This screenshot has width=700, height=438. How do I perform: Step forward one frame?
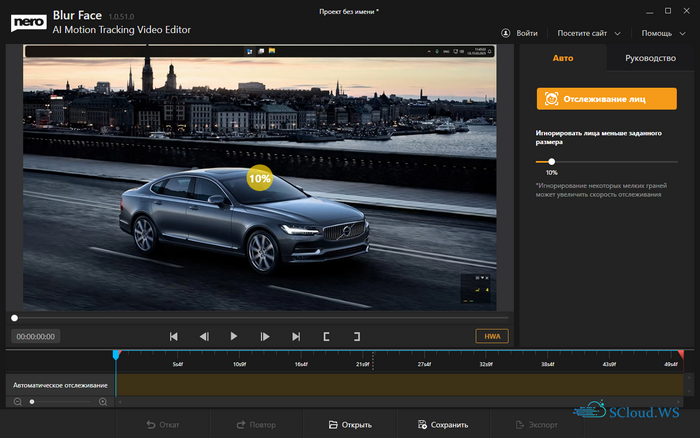[265, 337]
